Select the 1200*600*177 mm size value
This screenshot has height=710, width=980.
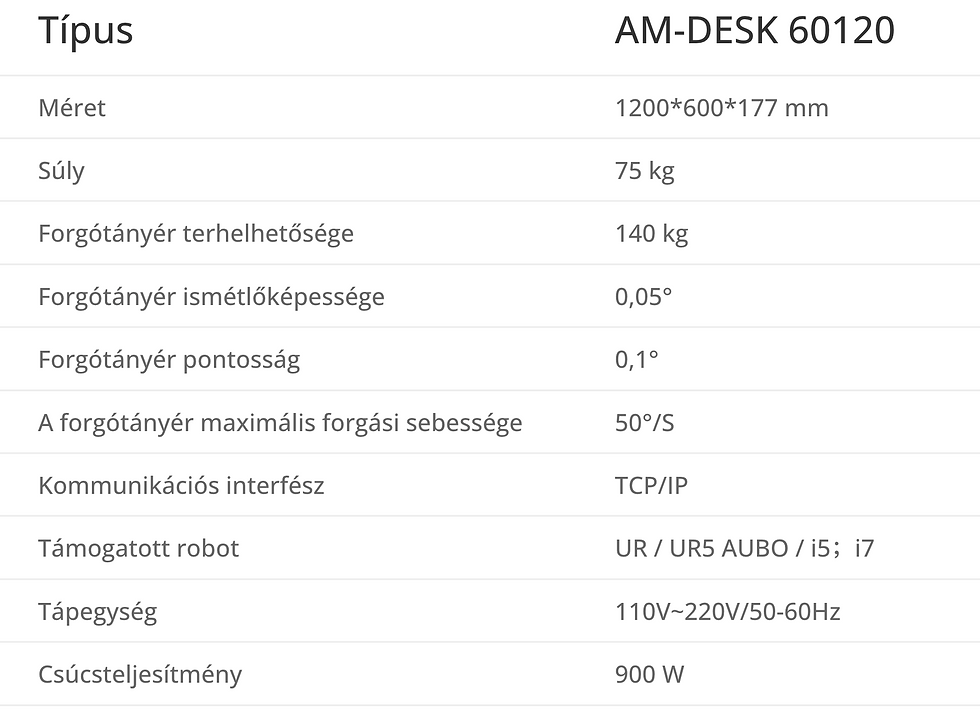[721, 108]
